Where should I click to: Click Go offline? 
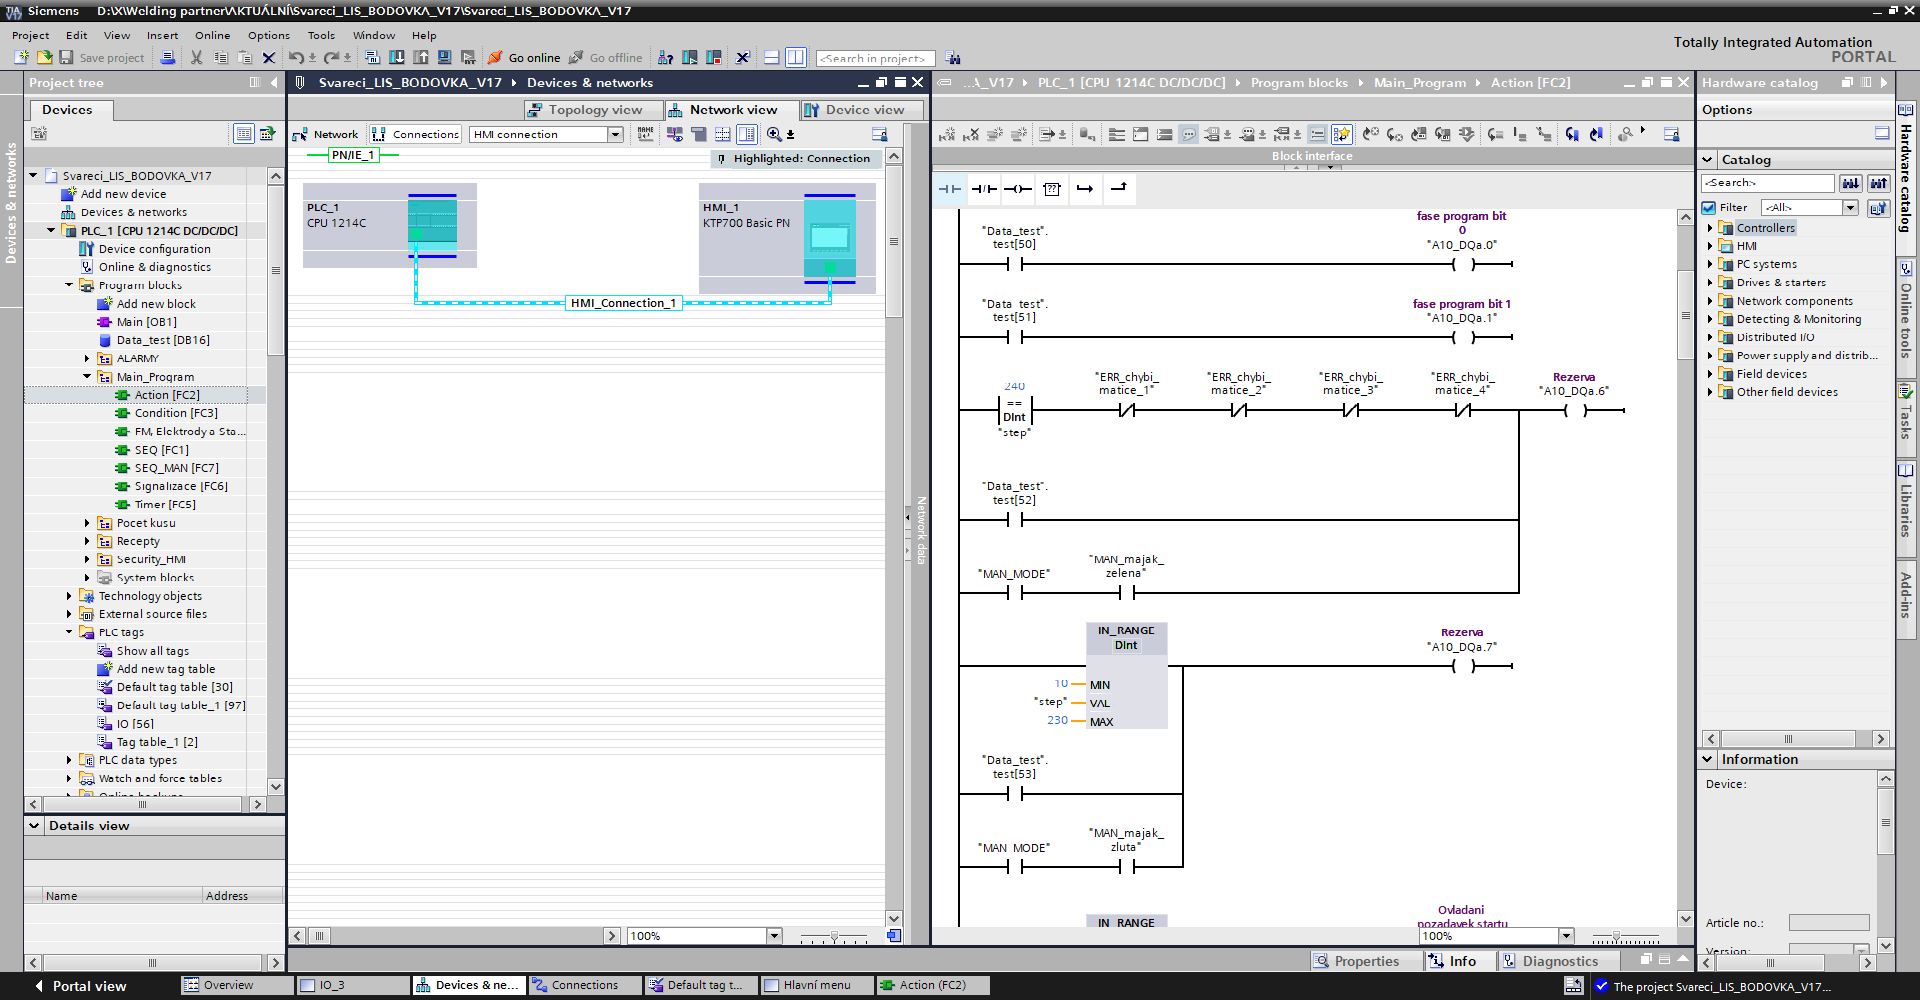(607, 58)
